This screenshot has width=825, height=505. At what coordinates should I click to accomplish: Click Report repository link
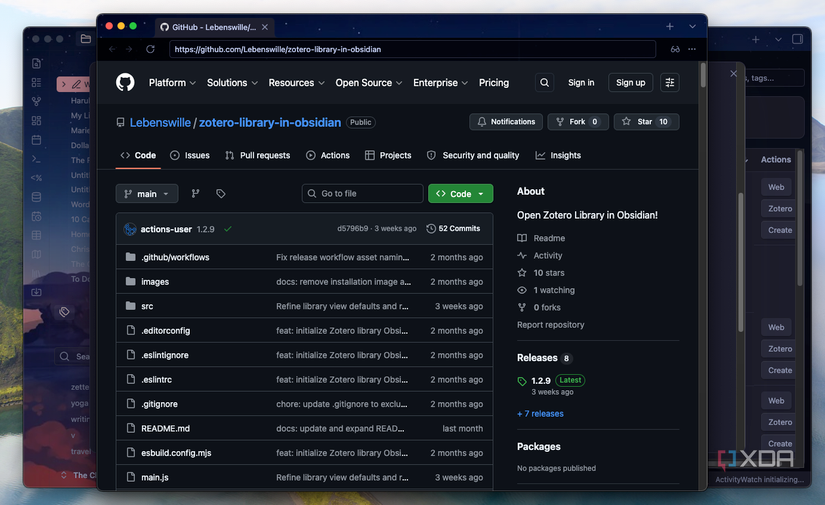pos(550,325)
